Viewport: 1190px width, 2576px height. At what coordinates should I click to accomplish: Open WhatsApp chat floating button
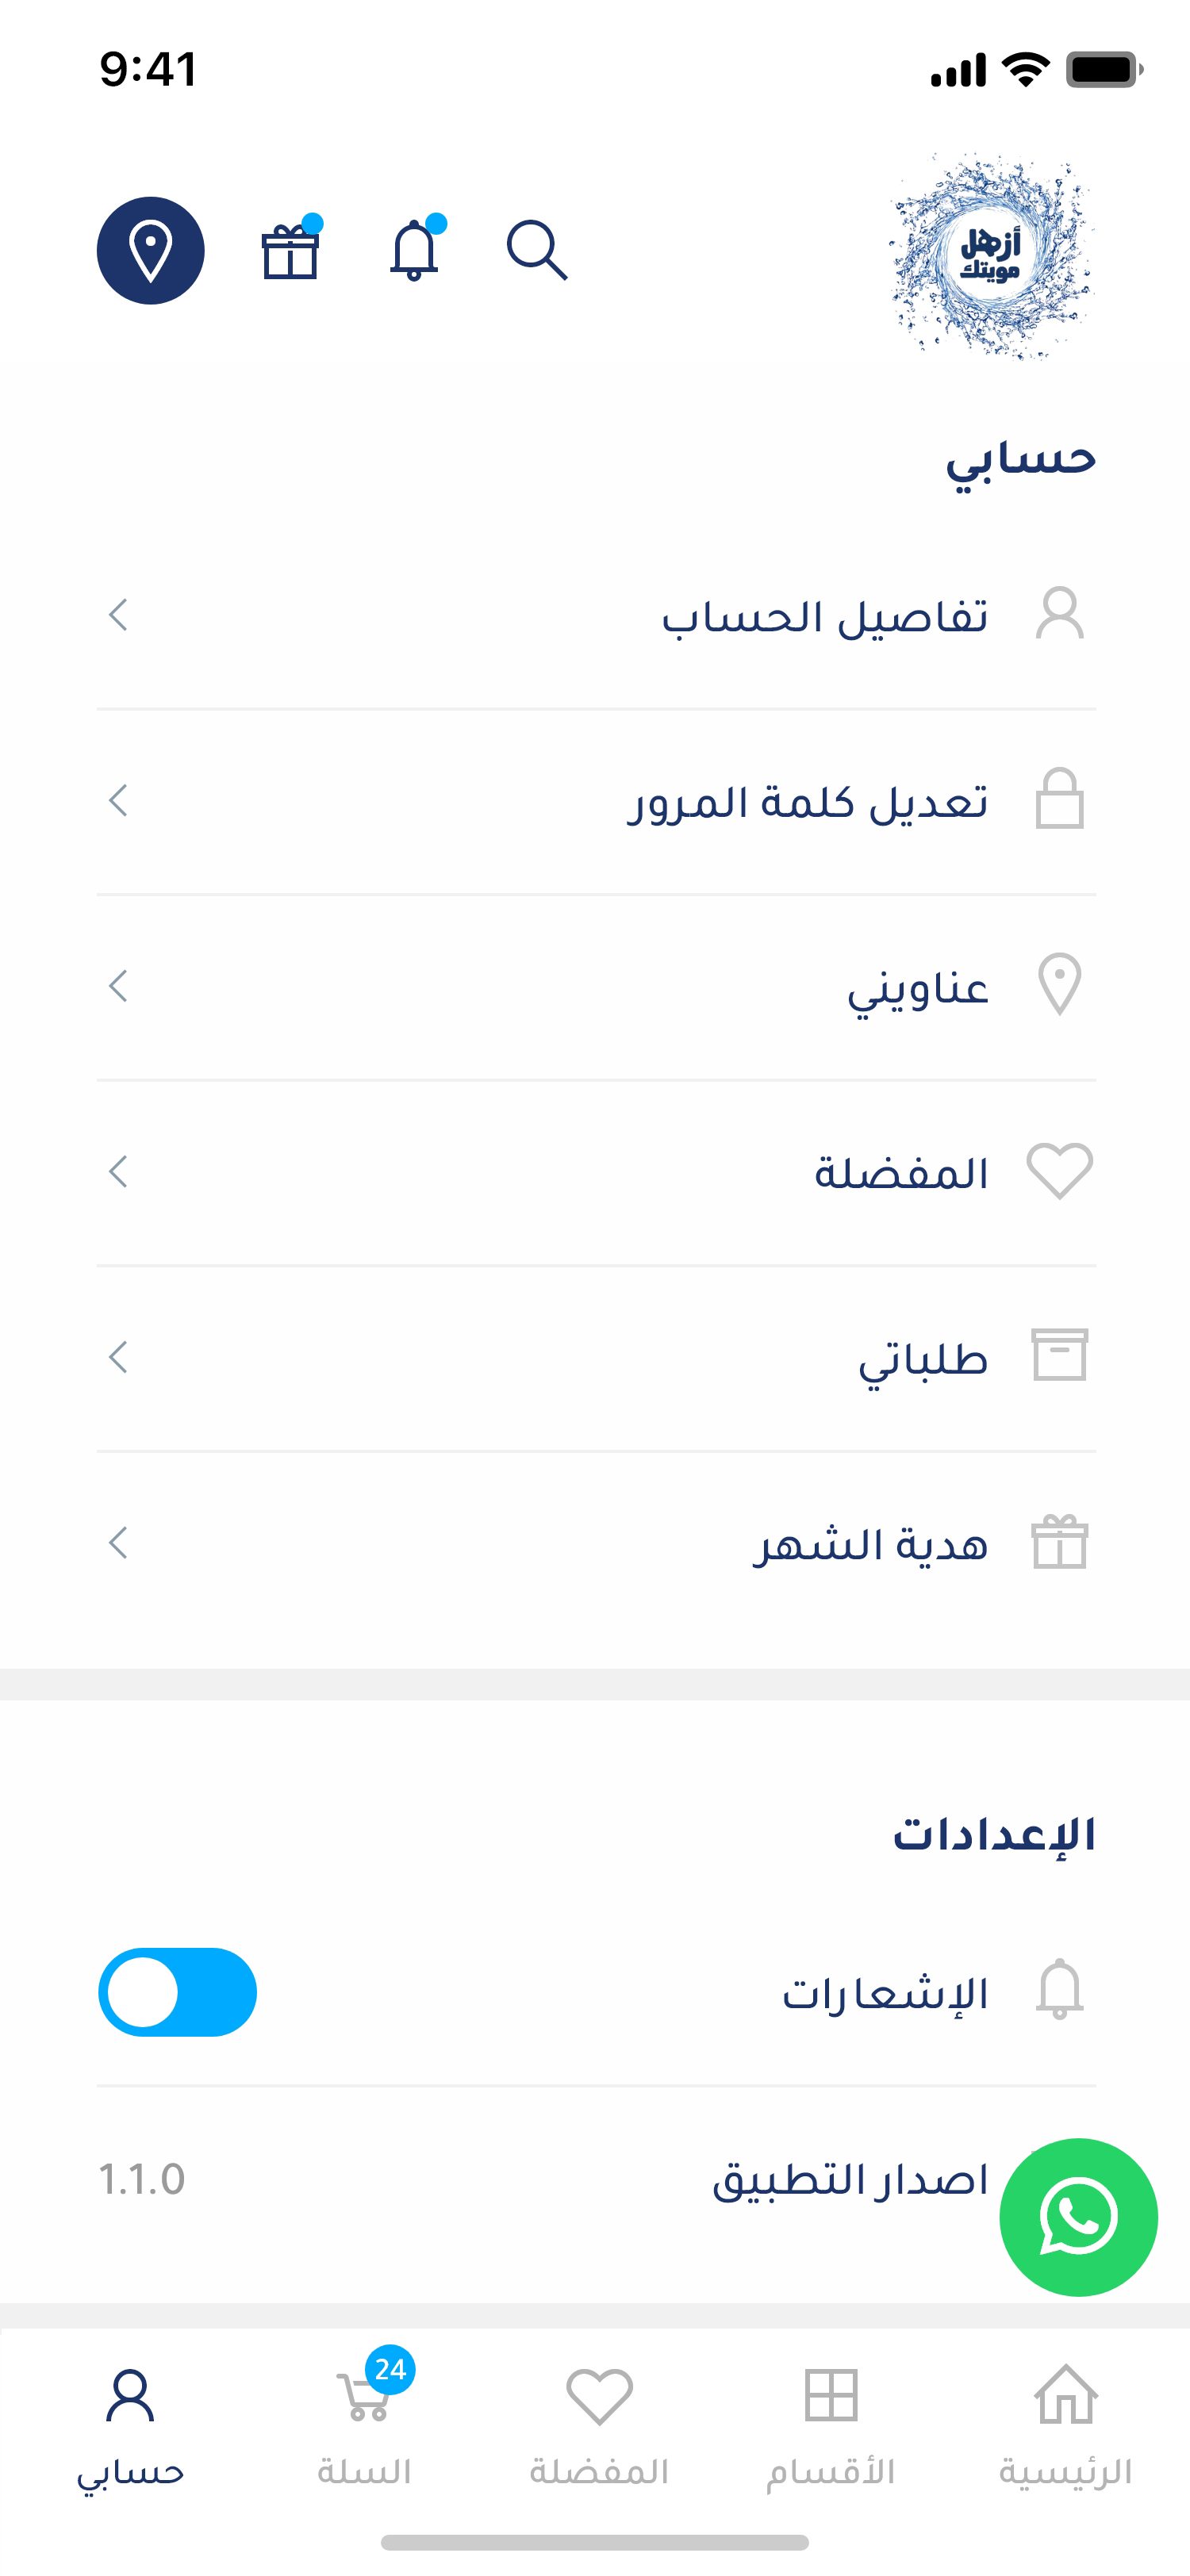1078,2216
